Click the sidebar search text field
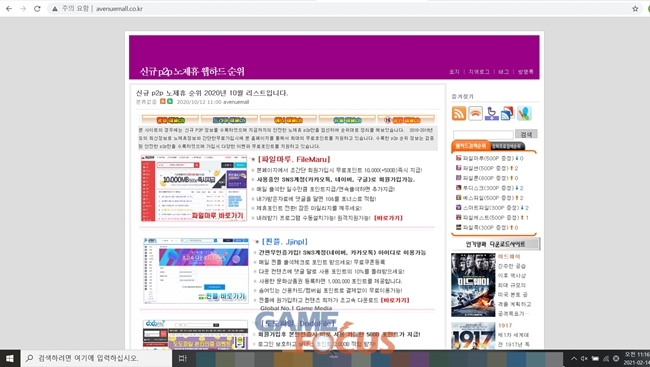This screenshot has width=650, height=367. coord(483,134)
